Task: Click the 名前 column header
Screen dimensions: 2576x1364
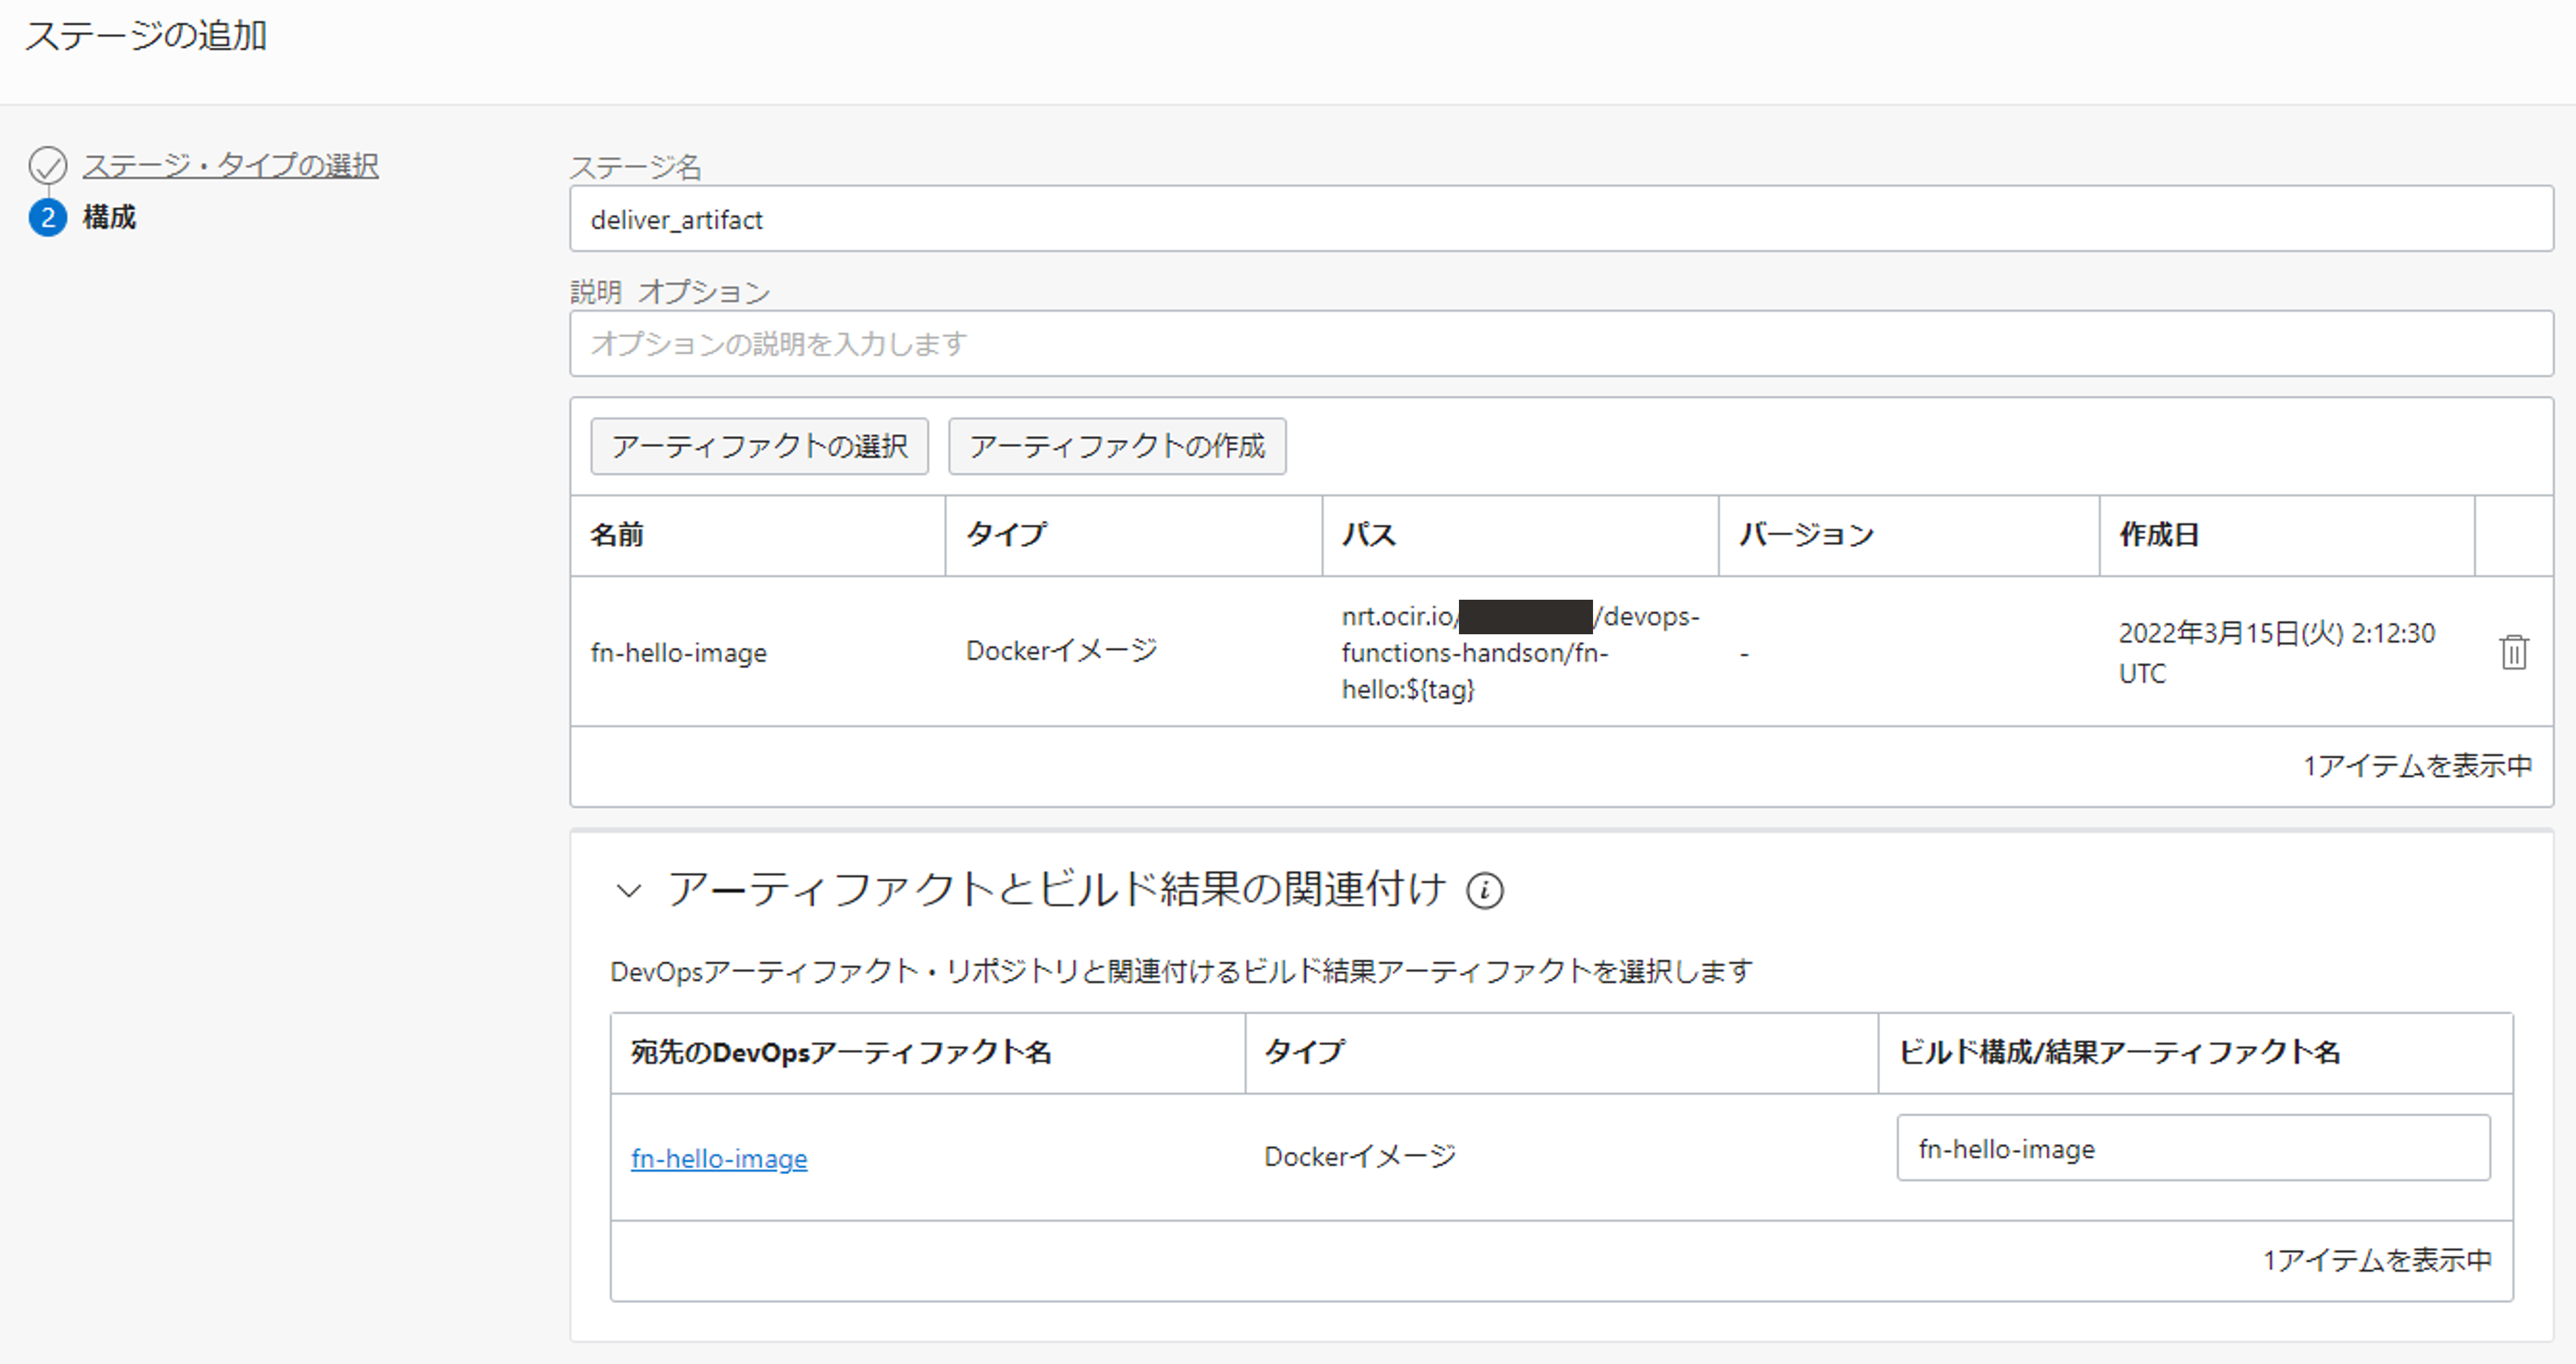Action: point(617,535)
